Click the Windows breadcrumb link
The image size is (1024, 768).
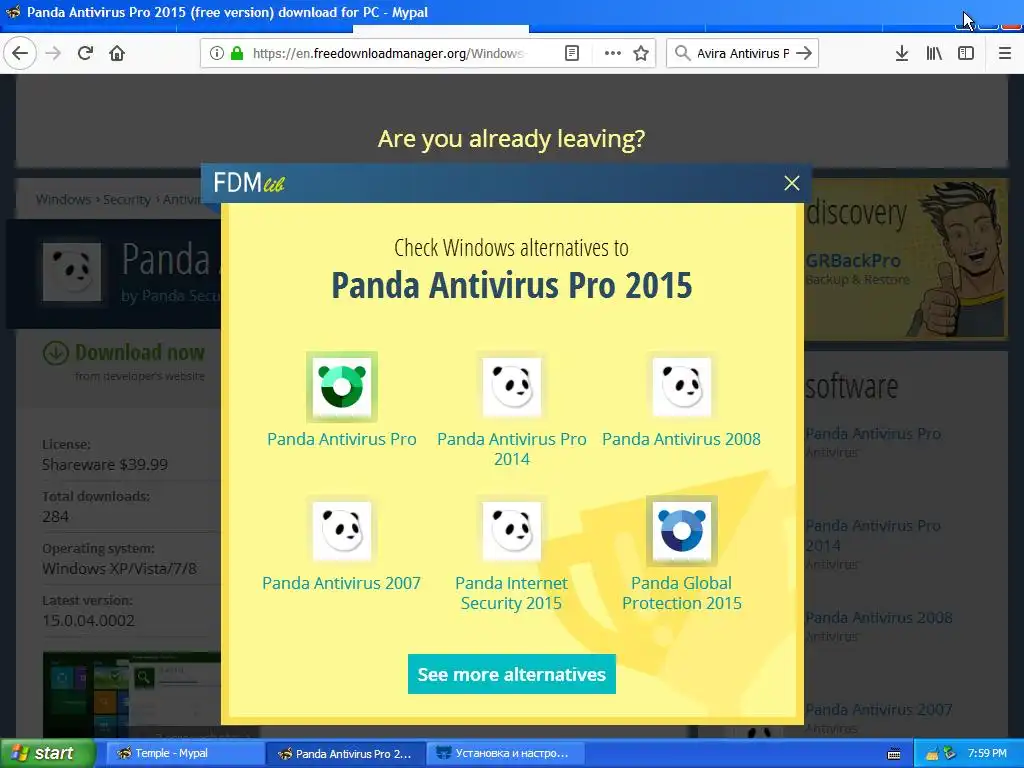coord(63,199)
